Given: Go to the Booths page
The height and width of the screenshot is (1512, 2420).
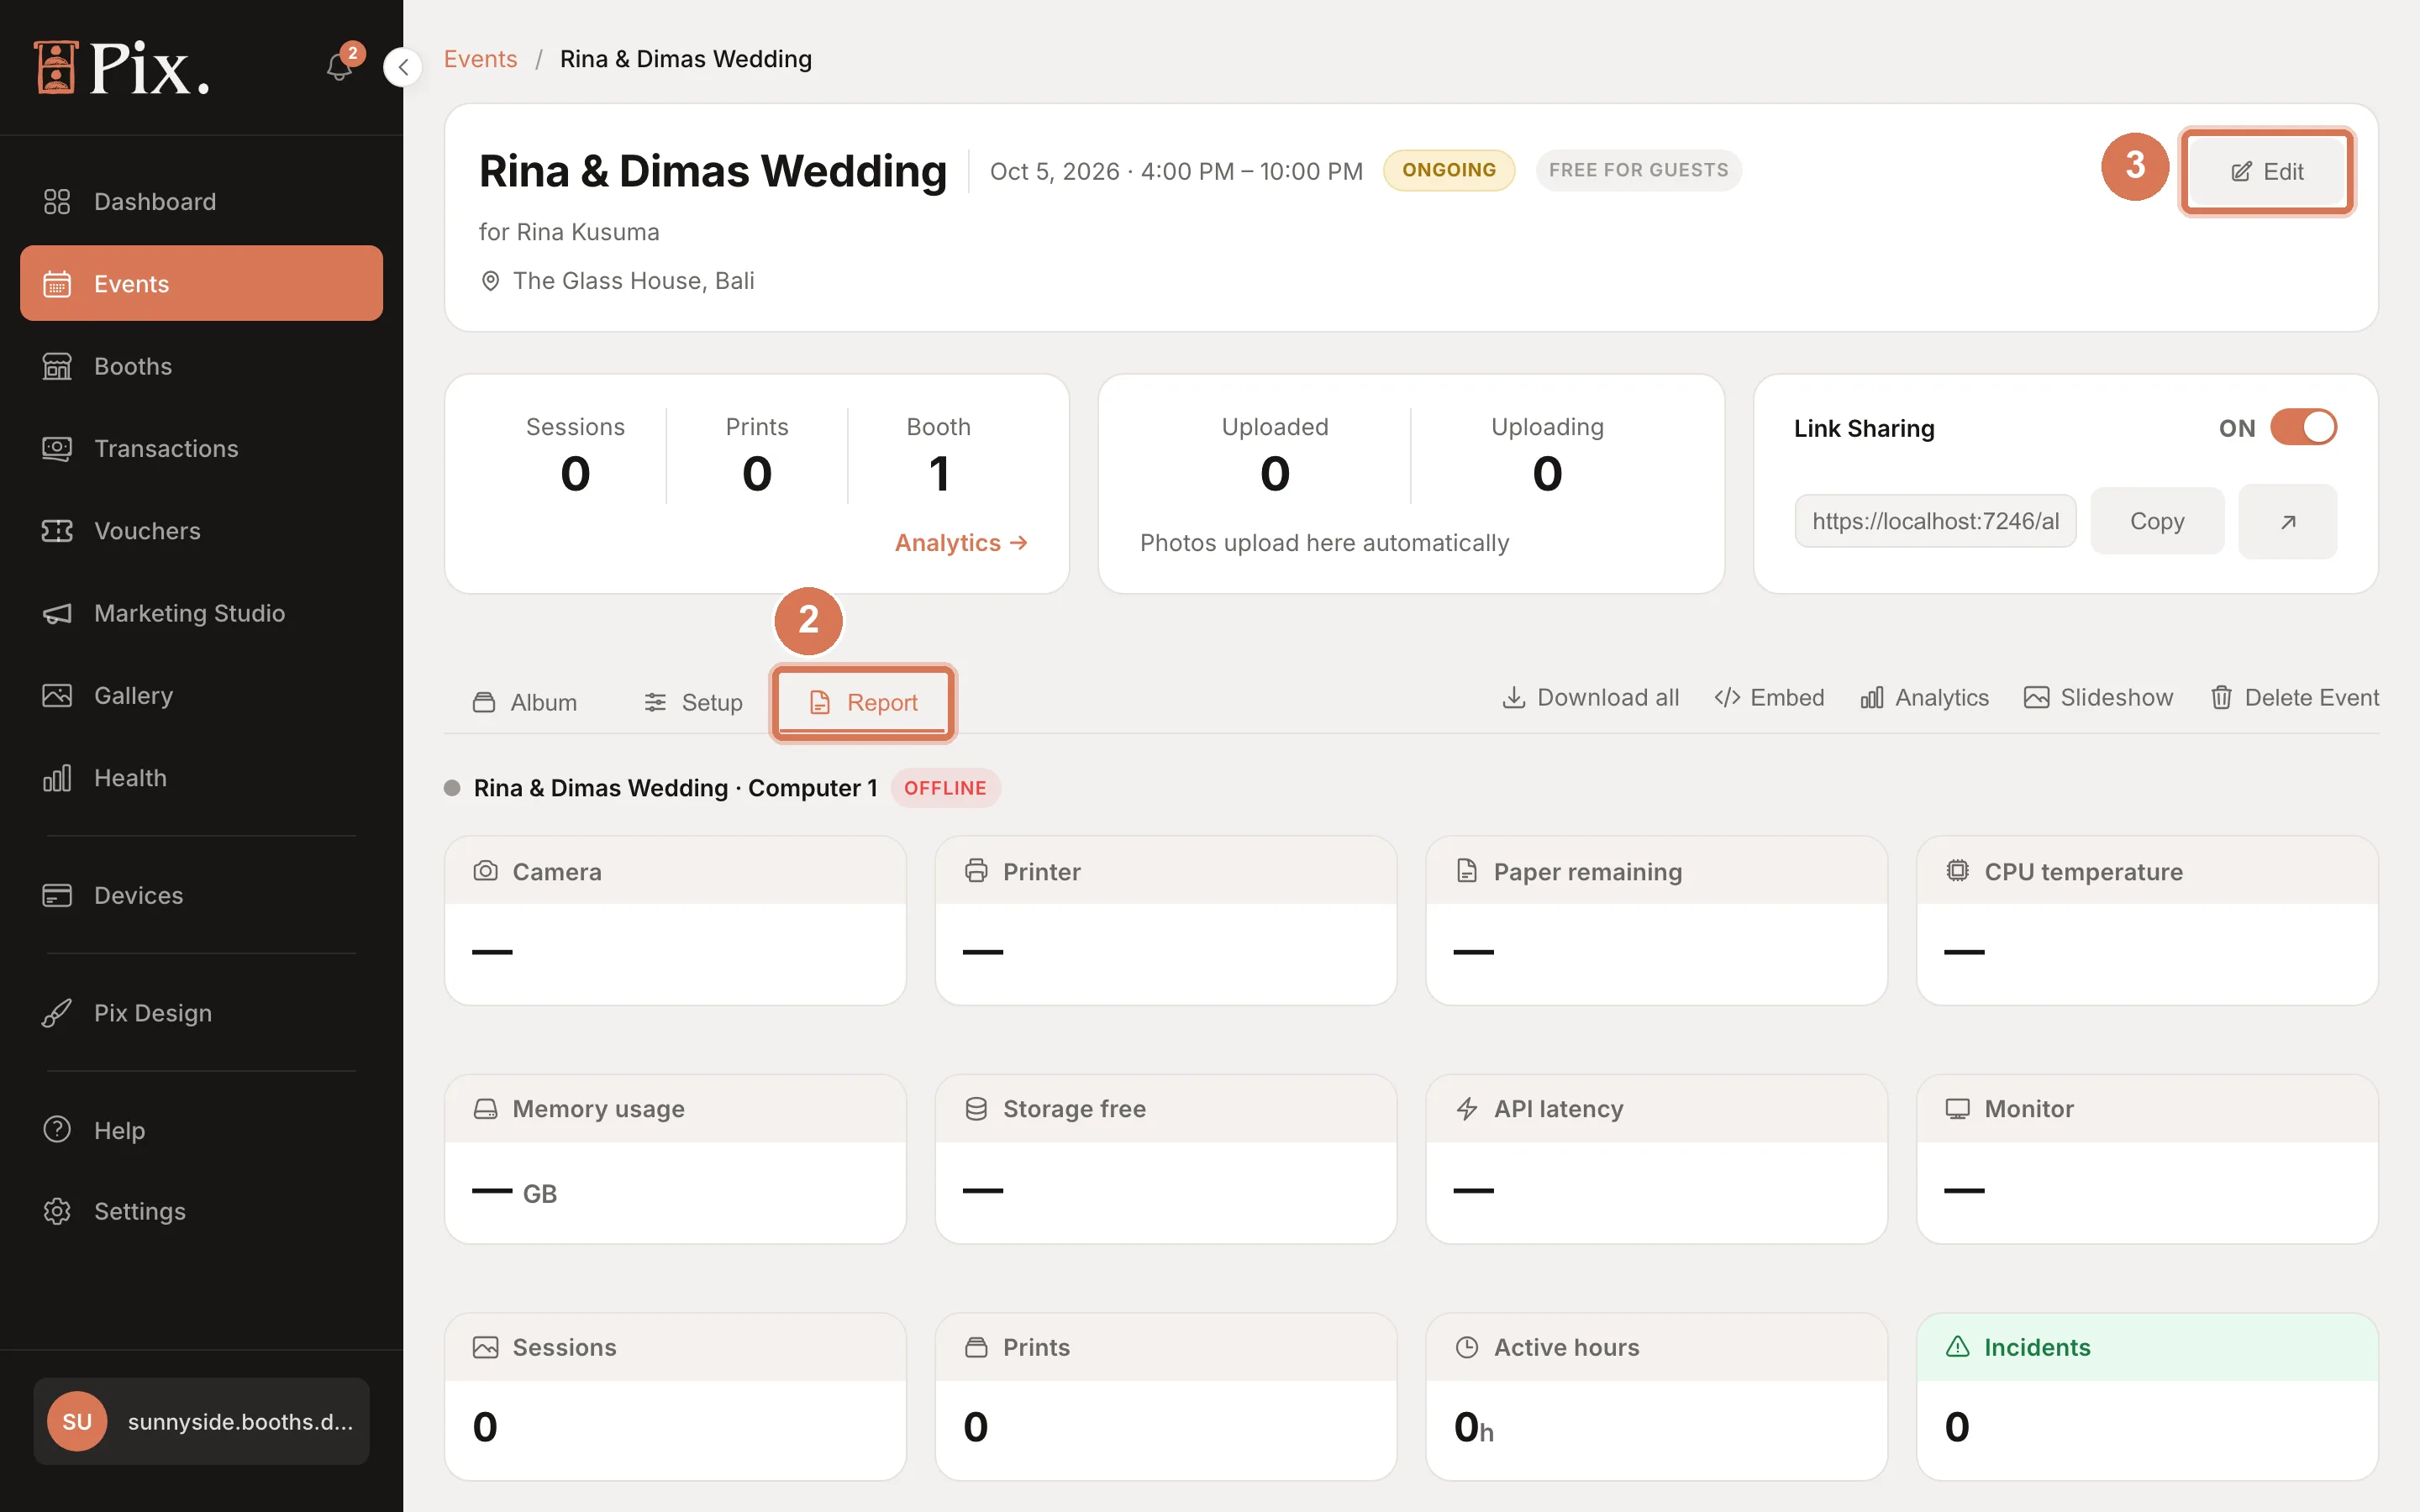Looking at the screenshot, I should pyautogui.click(x=201, y=366).
